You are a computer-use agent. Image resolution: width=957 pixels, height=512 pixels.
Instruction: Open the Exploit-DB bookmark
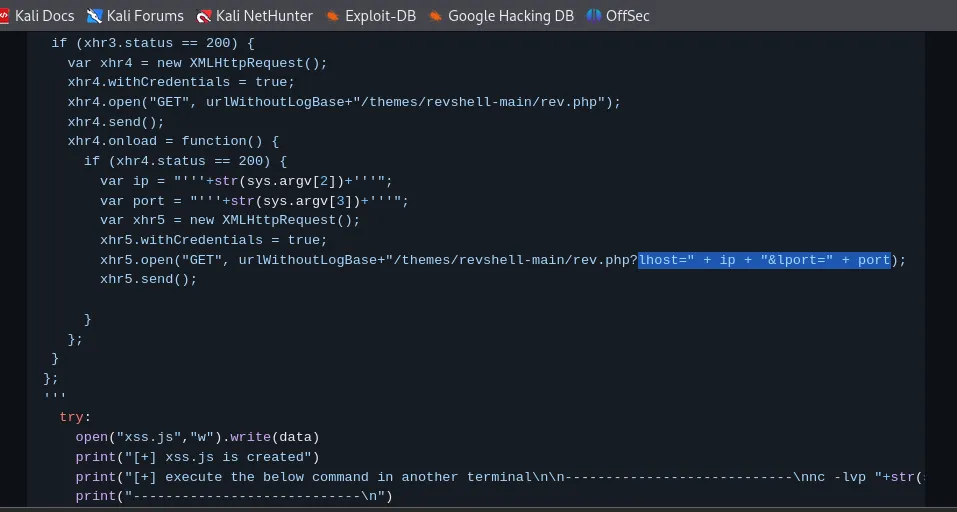point(370,16)
